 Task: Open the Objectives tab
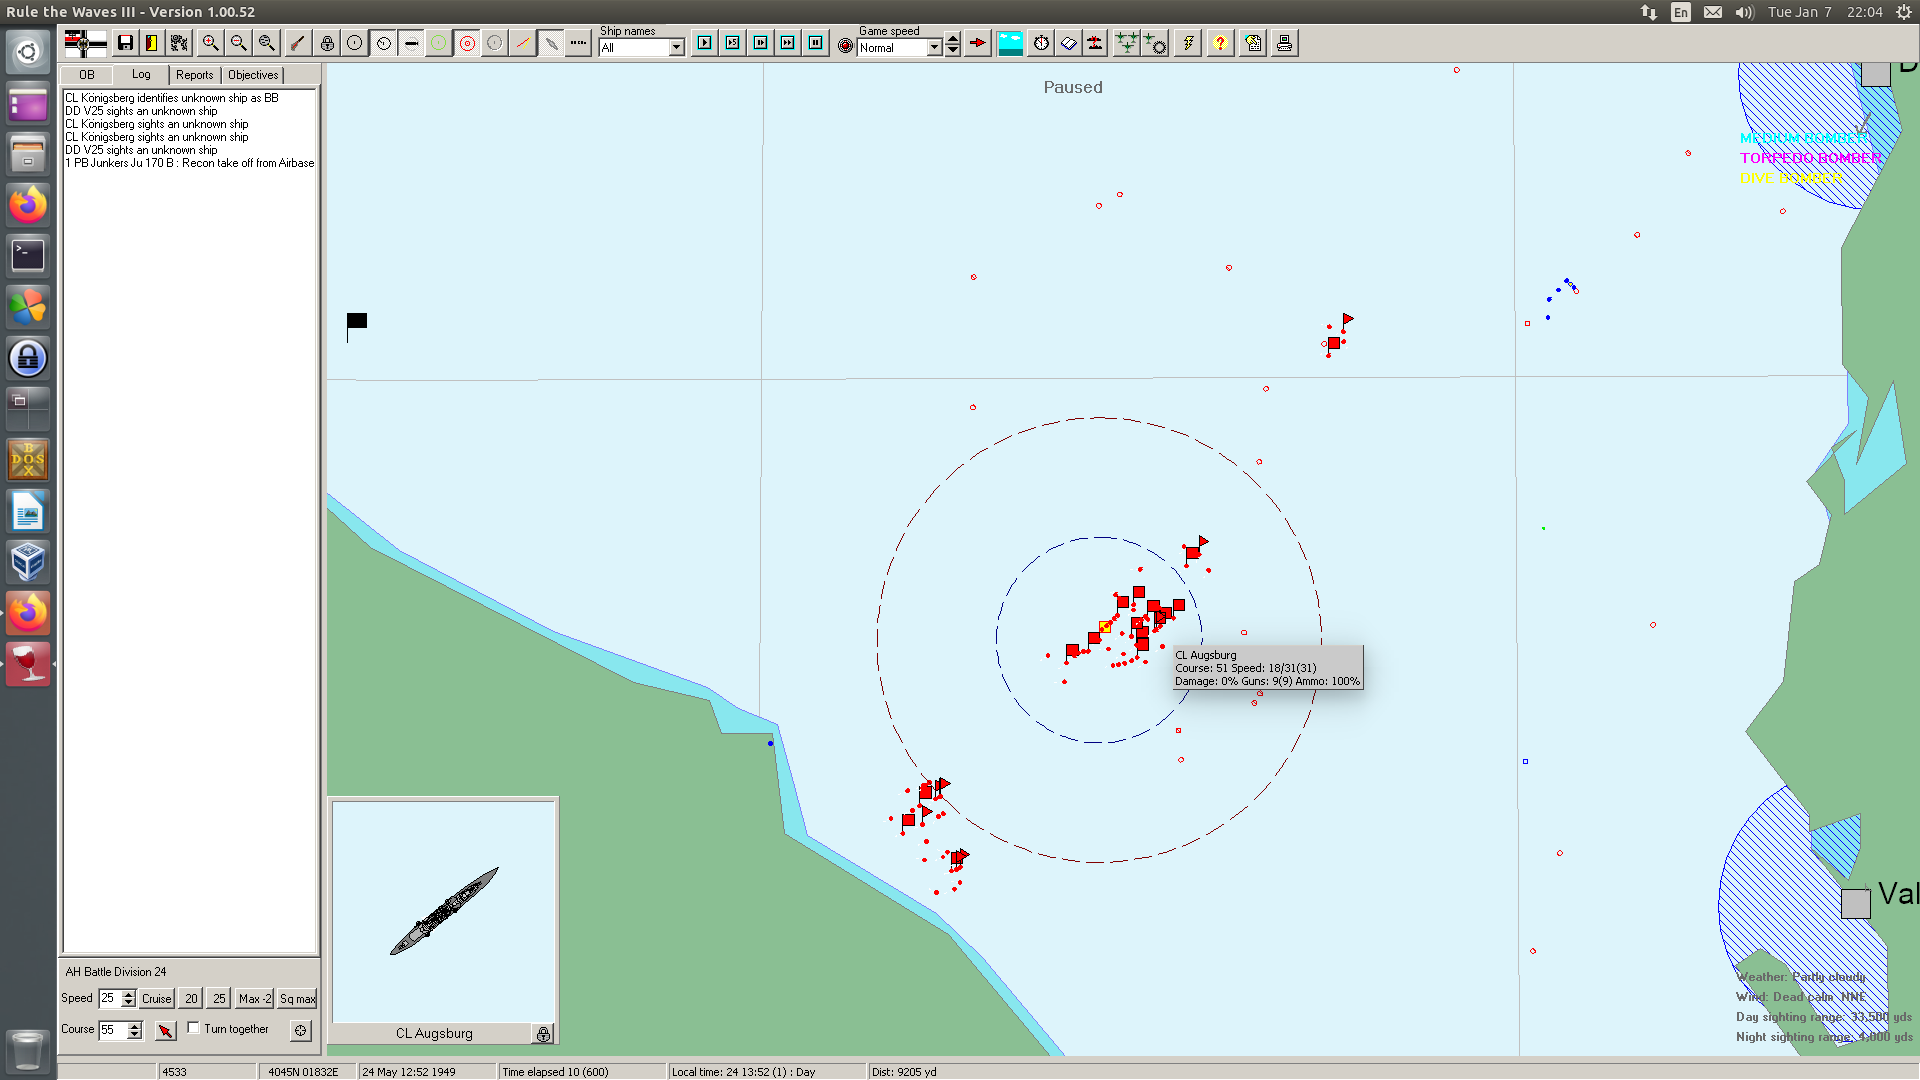[x=253, y=75]
